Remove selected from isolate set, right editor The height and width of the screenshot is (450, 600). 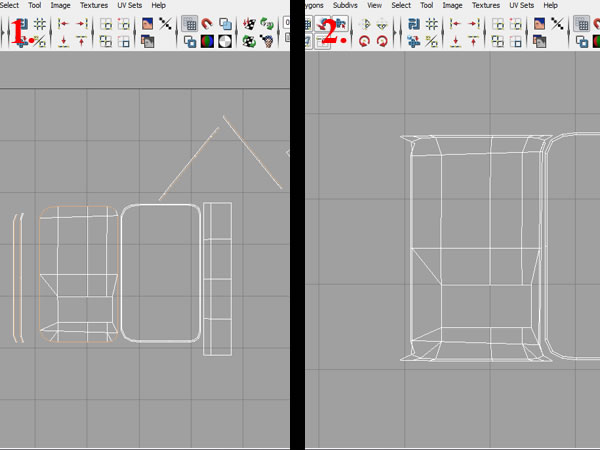(515, 41)
